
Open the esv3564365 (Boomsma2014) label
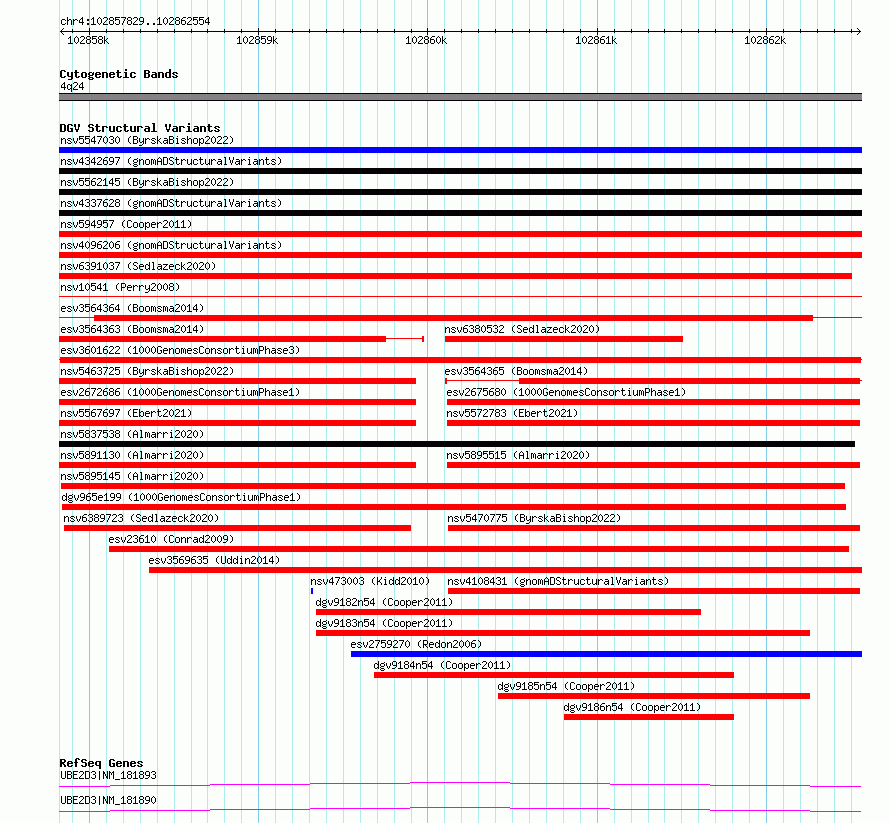(516, 371)
